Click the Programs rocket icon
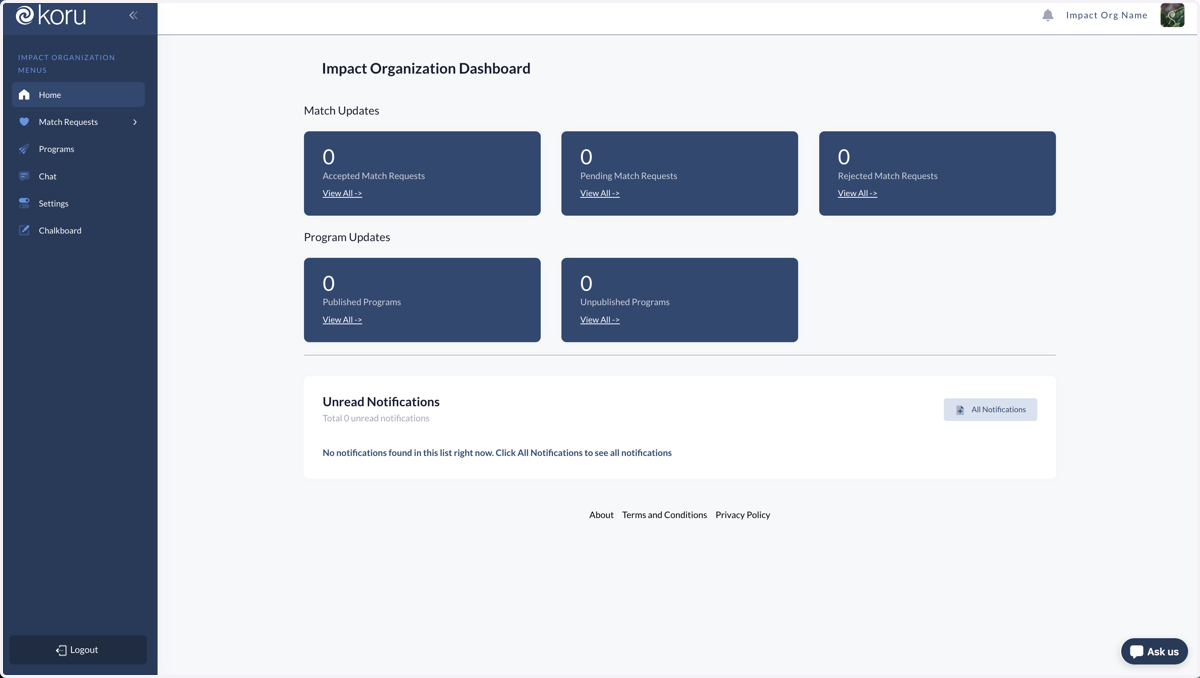1200x678 pixels. 24,149
